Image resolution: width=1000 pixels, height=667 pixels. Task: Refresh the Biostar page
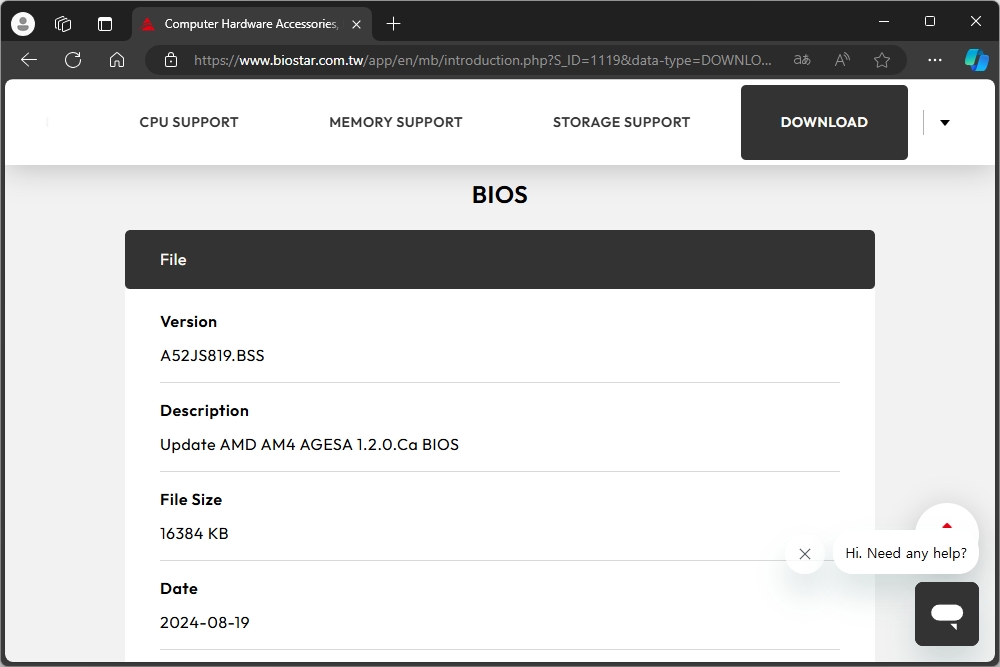point(73,60)
